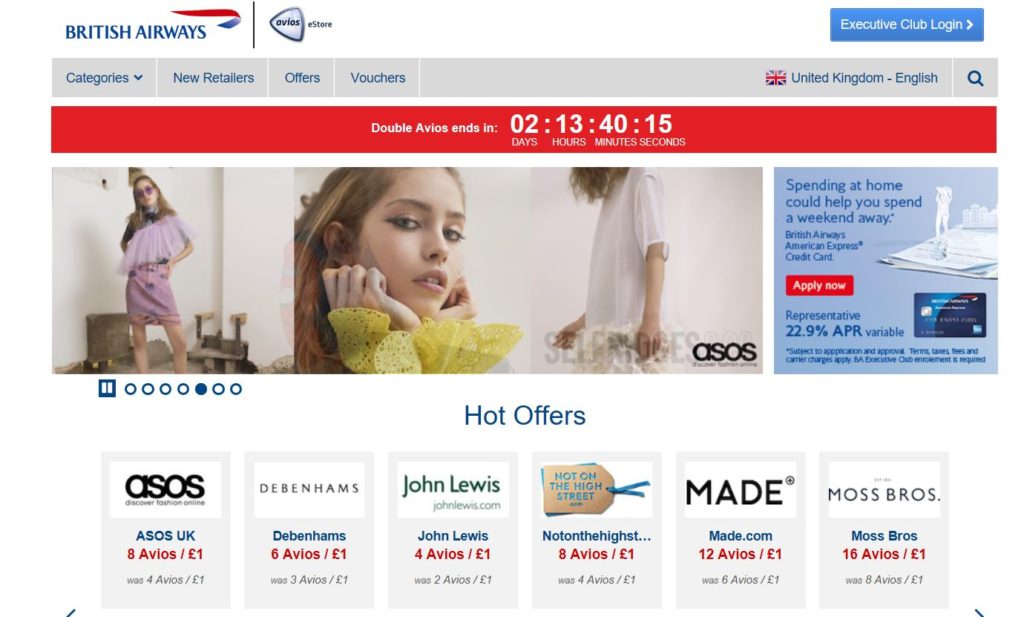1024x617 pixels.
Task: Open the ASOS UK retailer logo
Action: point(165,490)
